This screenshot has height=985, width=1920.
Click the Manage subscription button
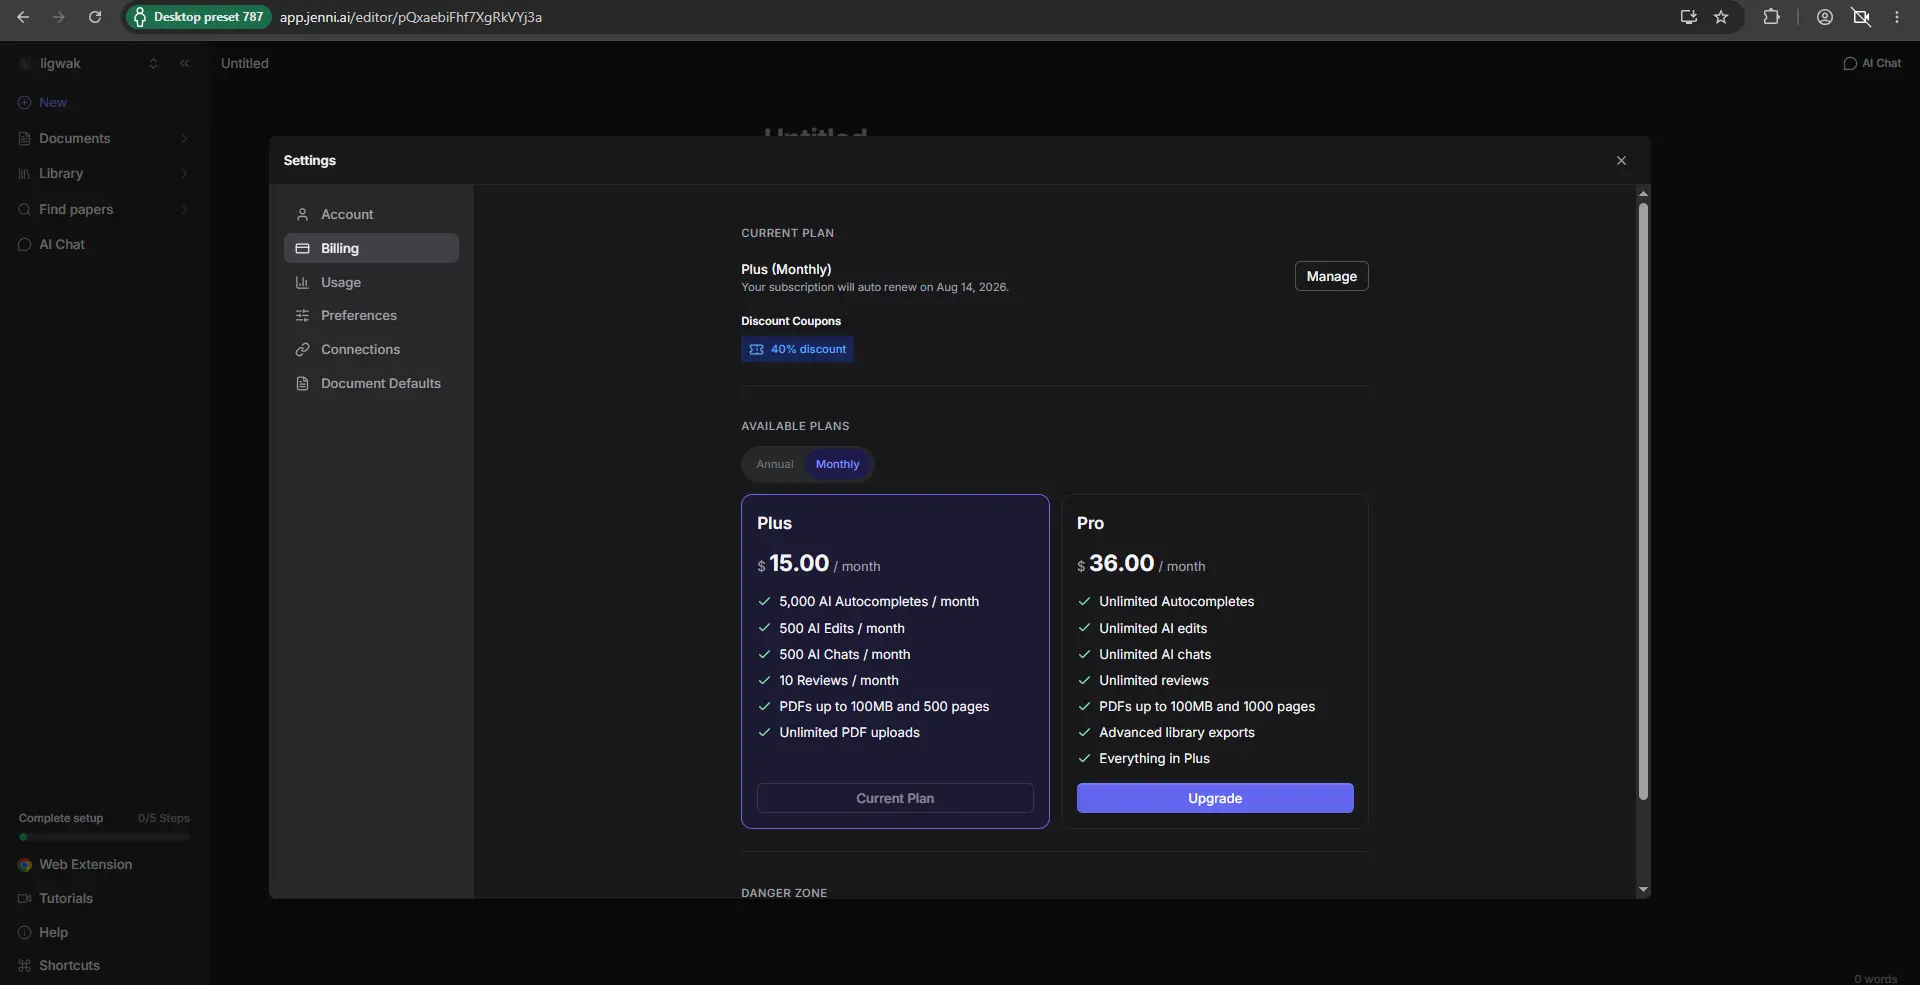[x=1331, y=276]
